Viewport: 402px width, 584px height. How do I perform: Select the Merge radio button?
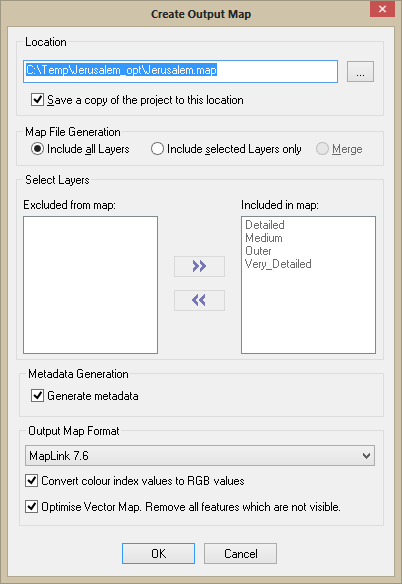point(322,149)
